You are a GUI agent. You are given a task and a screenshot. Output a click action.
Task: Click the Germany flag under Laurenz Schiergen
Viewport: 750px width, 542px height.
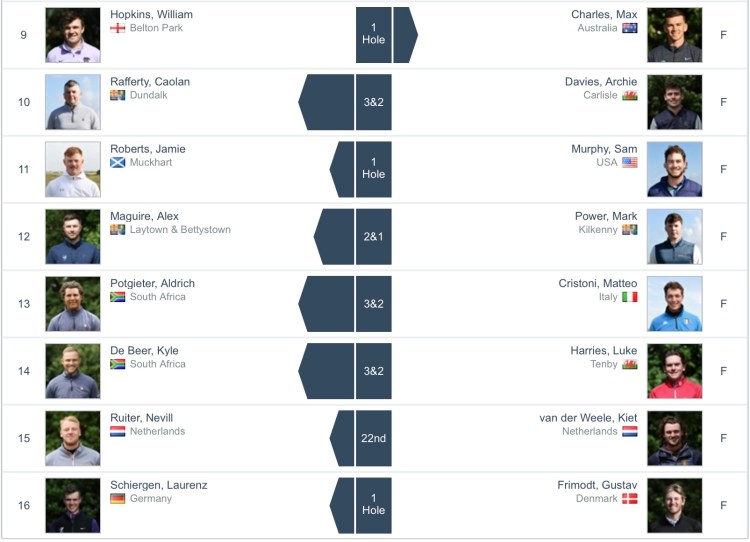118,498
